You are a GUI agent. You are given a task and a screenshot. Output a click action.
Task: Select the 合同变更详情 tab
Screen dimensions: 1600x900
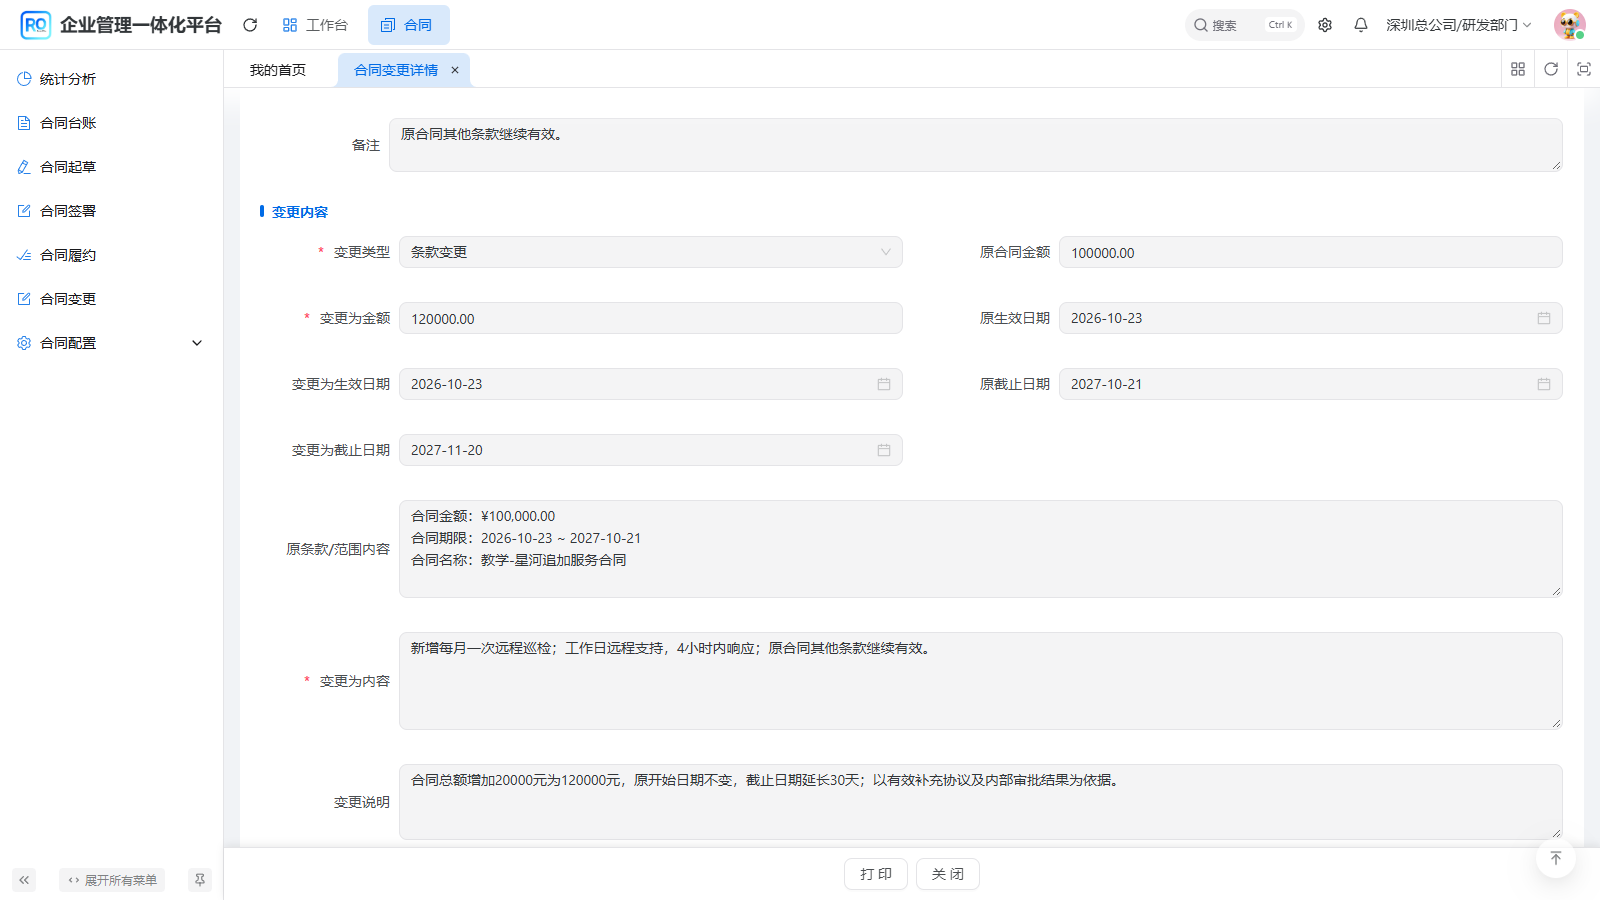pos(396,70)
